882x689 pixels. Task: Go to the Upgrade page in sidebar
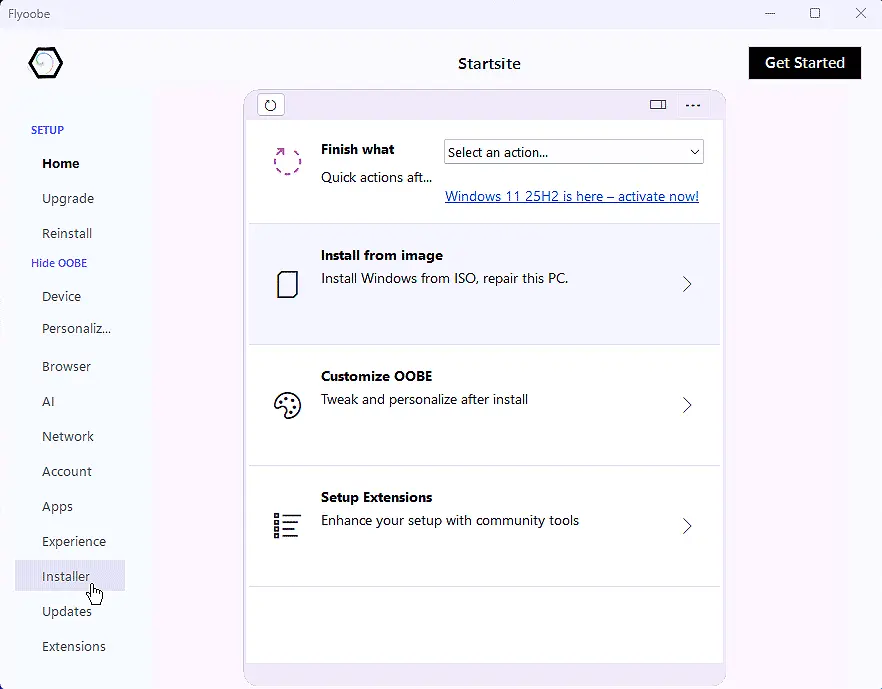pos(68,198)
